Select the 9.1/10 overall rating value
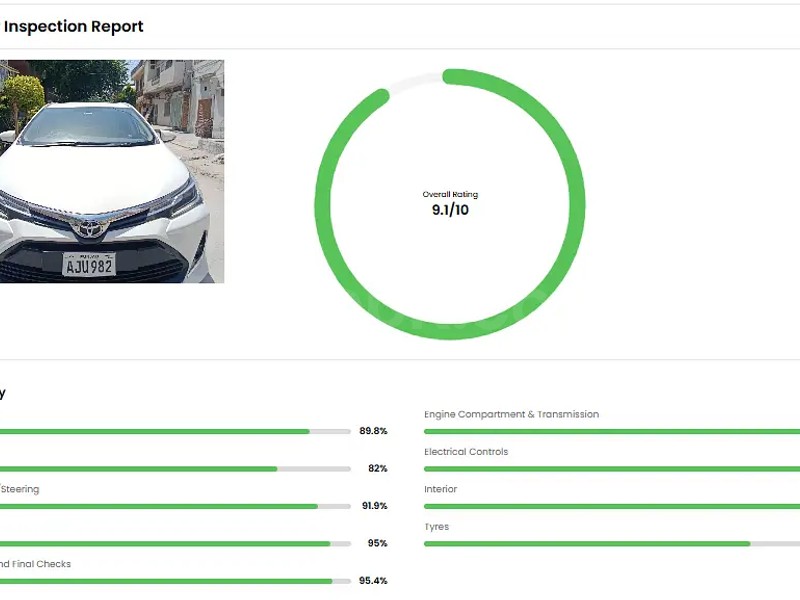Viewport: 800px width, 600px height. pos(450,210)
